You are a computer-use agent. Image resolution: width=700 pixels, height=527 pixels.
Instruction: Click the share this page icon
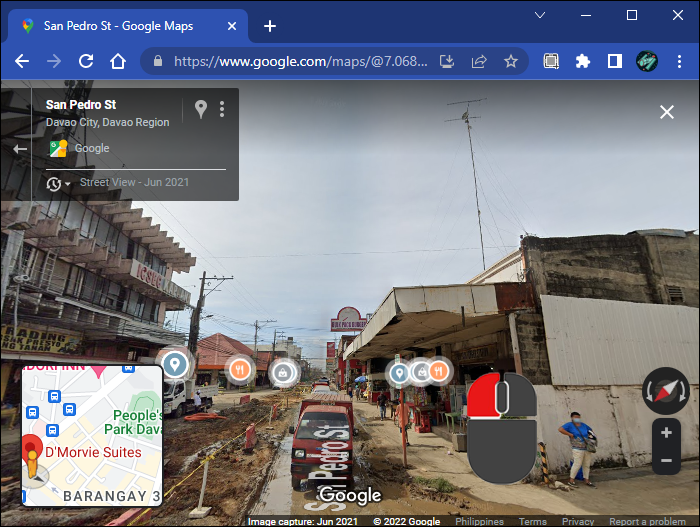click(479, 61)
